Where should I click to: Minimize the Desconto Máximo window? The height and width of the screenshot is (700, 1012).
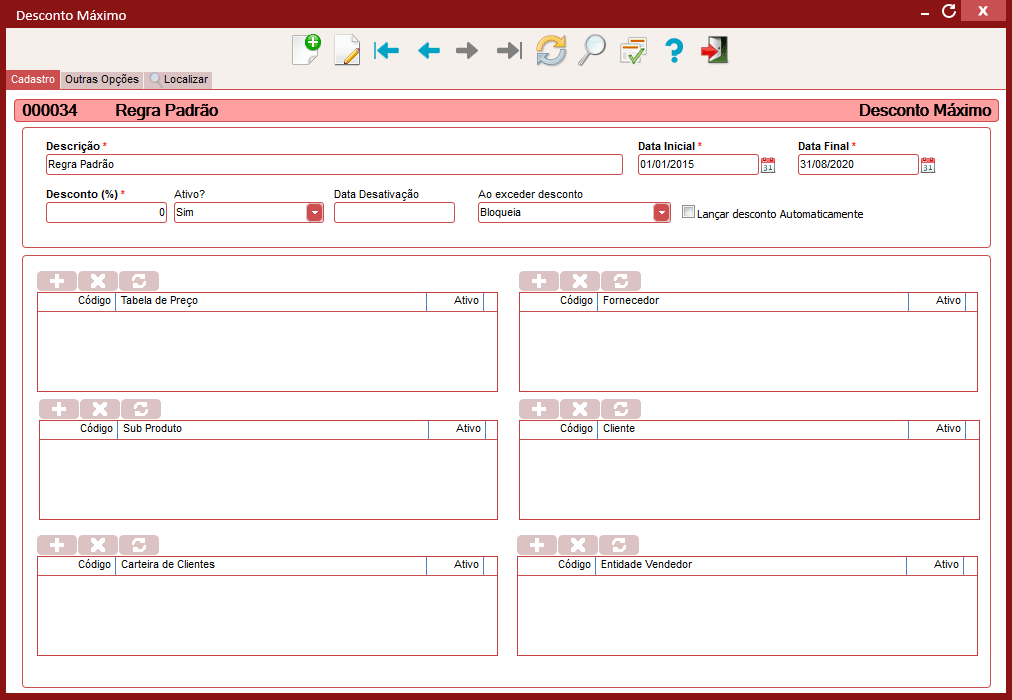(925, 13)
